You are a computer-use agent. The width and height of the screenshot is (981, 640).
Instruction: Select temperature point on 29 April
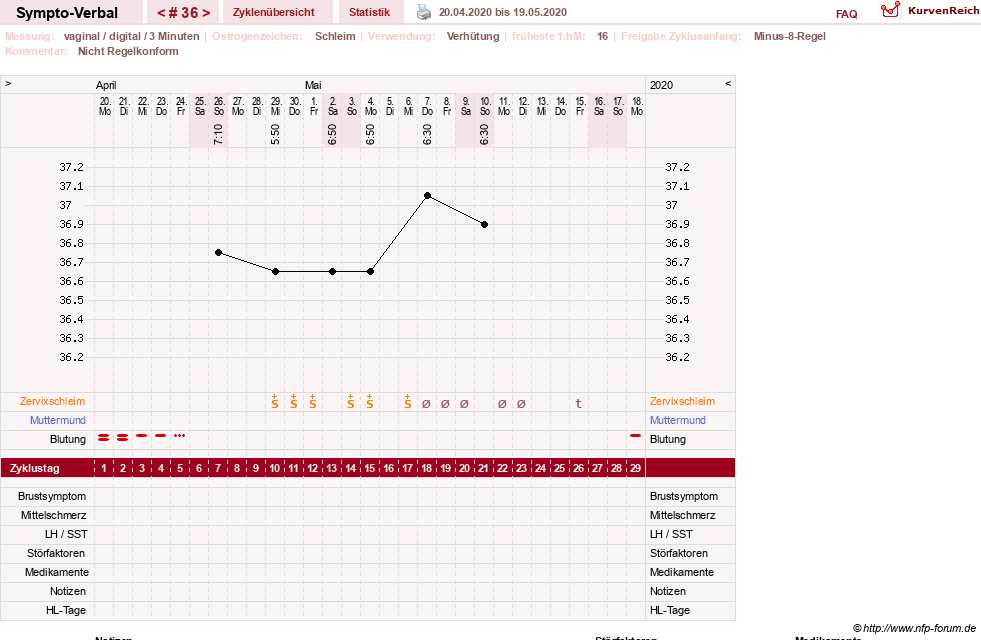[x=275, y=272]
